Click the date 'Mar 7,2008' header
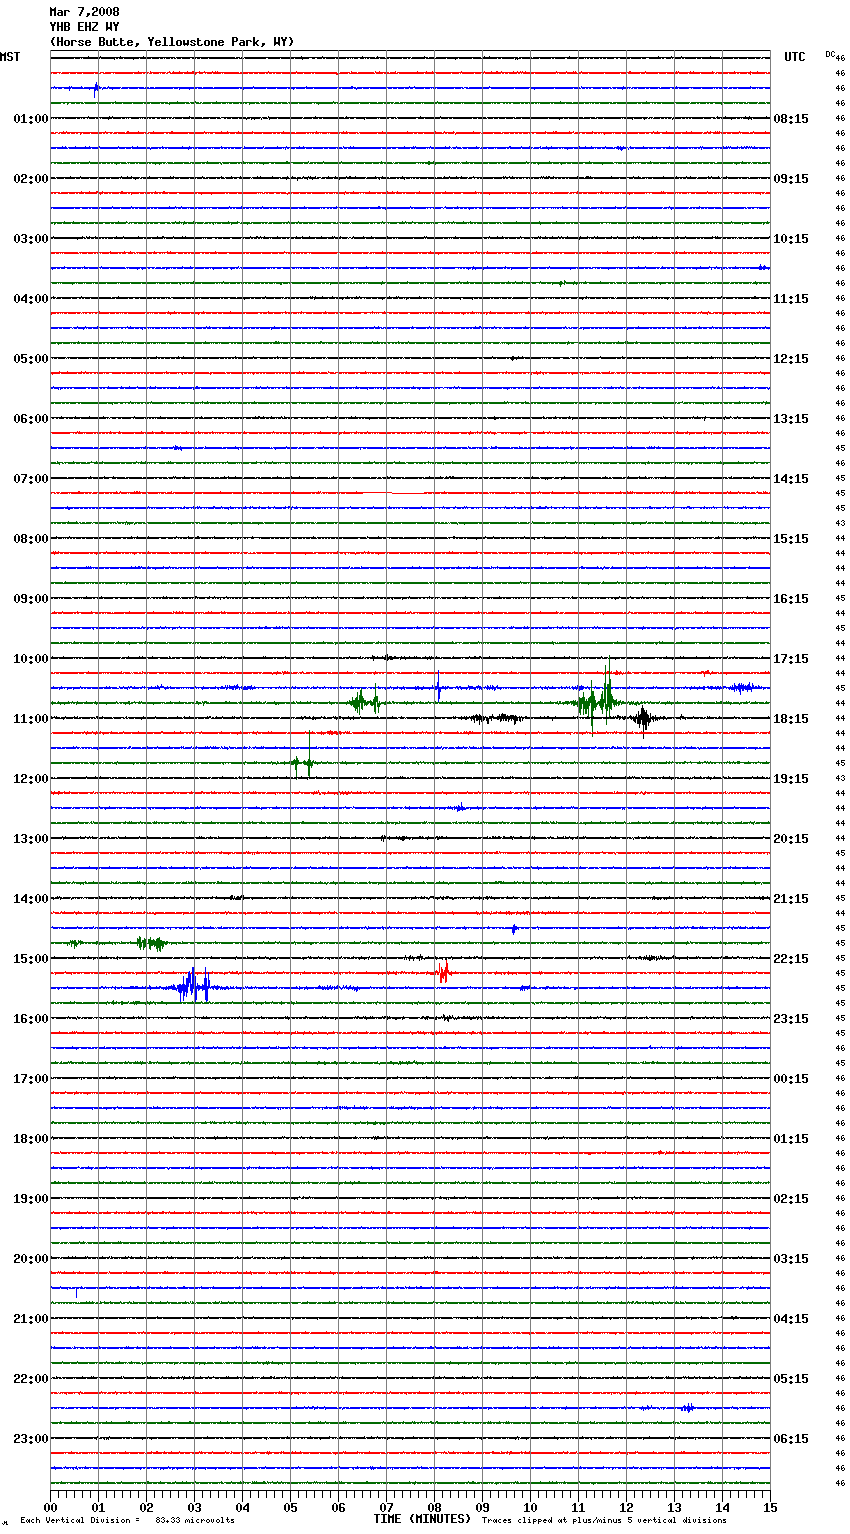This screenshot has width=850, height=1534. pyautogui.click(x=84, y=12)
